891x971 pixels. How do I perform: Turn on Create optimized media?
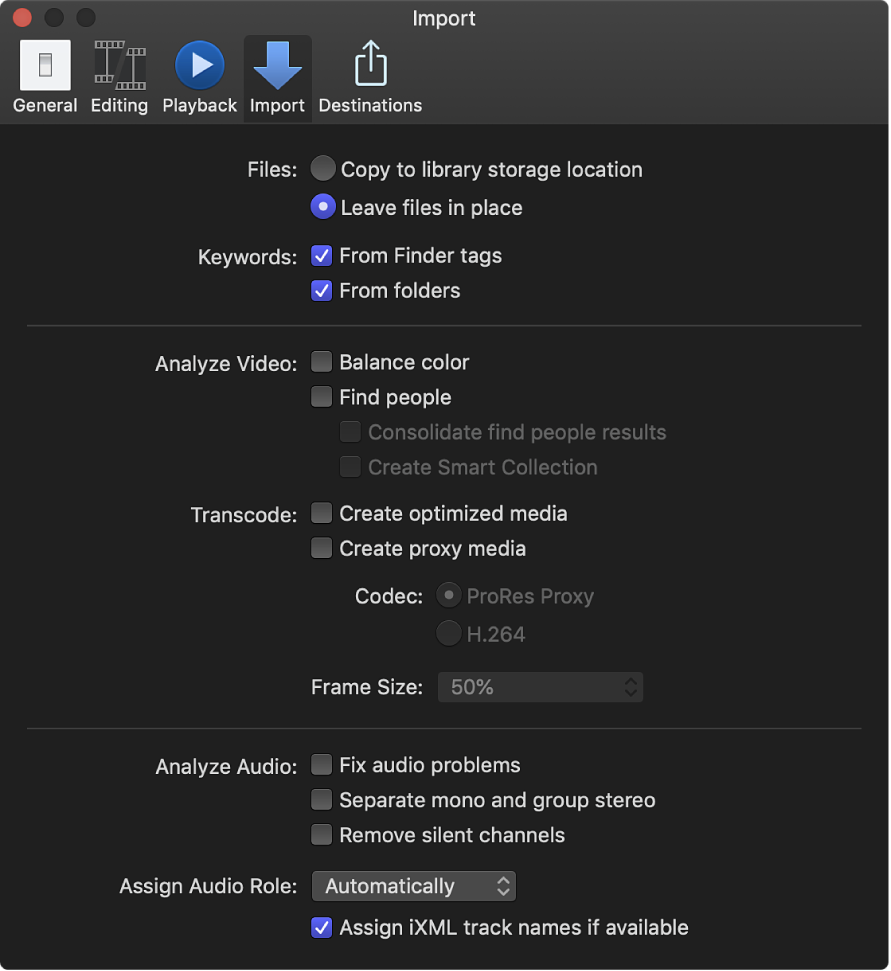pos(322,513)
